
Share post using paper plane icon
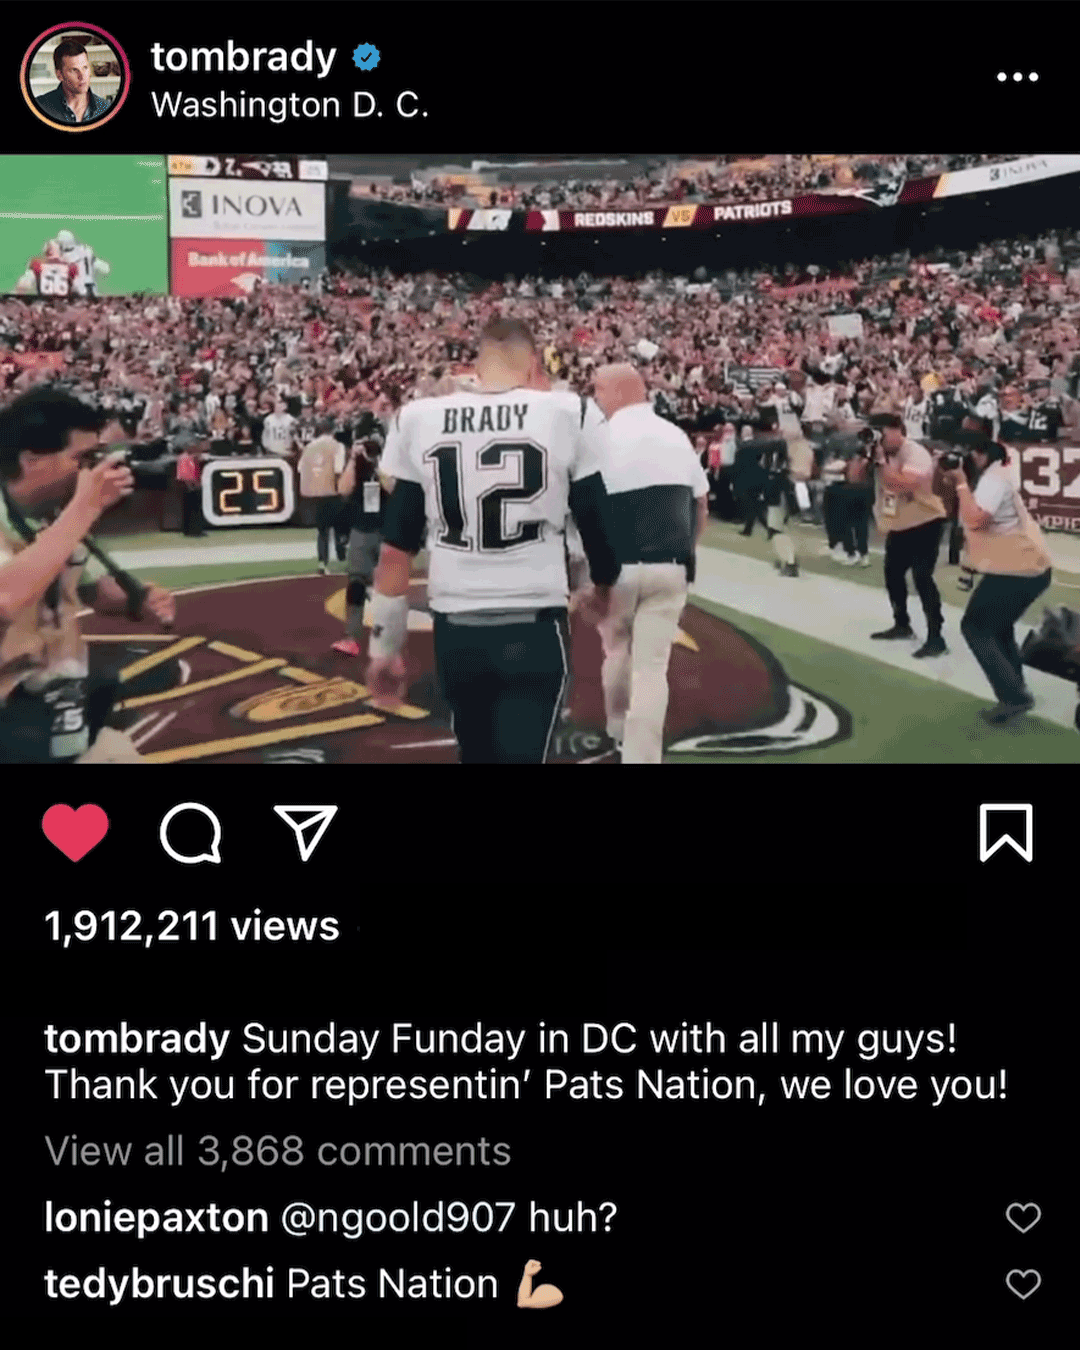[x=305, y=832]
